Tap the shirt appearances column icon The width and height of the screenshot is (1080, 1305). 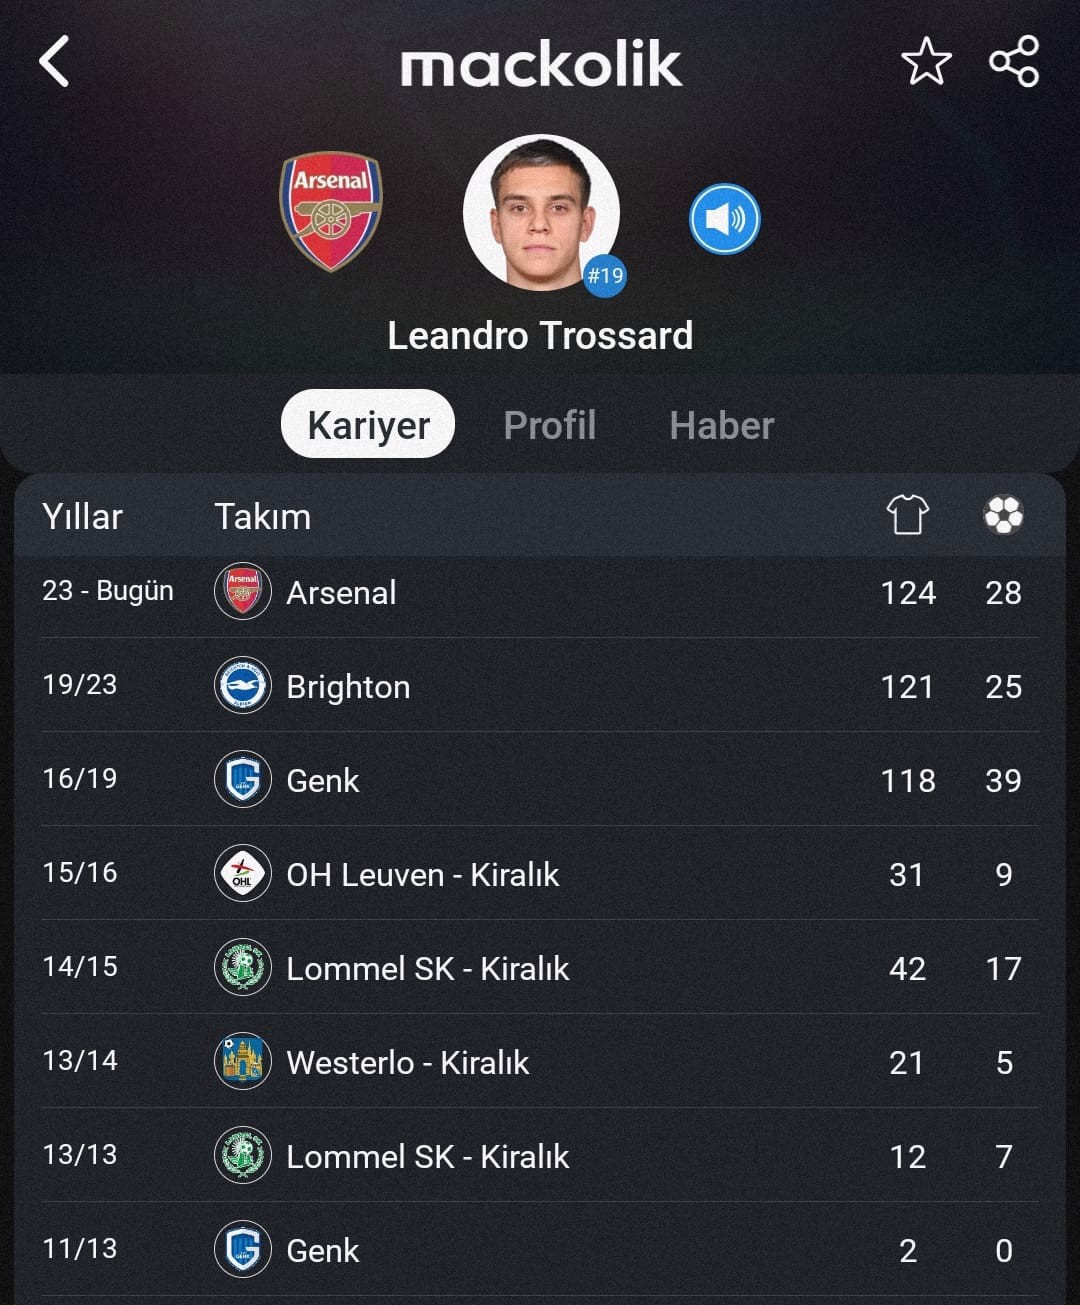pyautogui.click(x=908, y=516)
